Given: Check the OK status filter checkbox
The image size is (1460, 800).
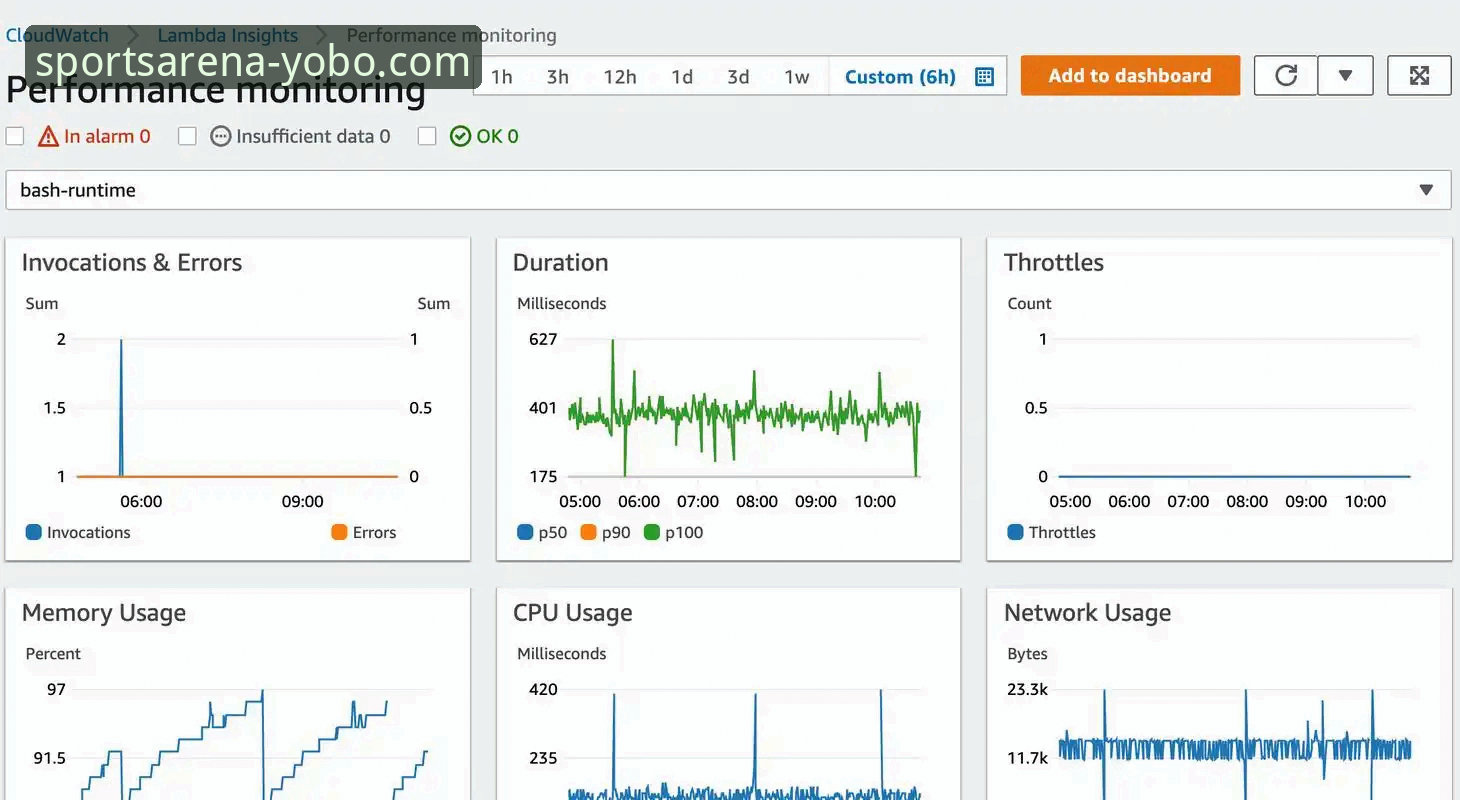Looking at the screenshot, I should coord(427,137).
